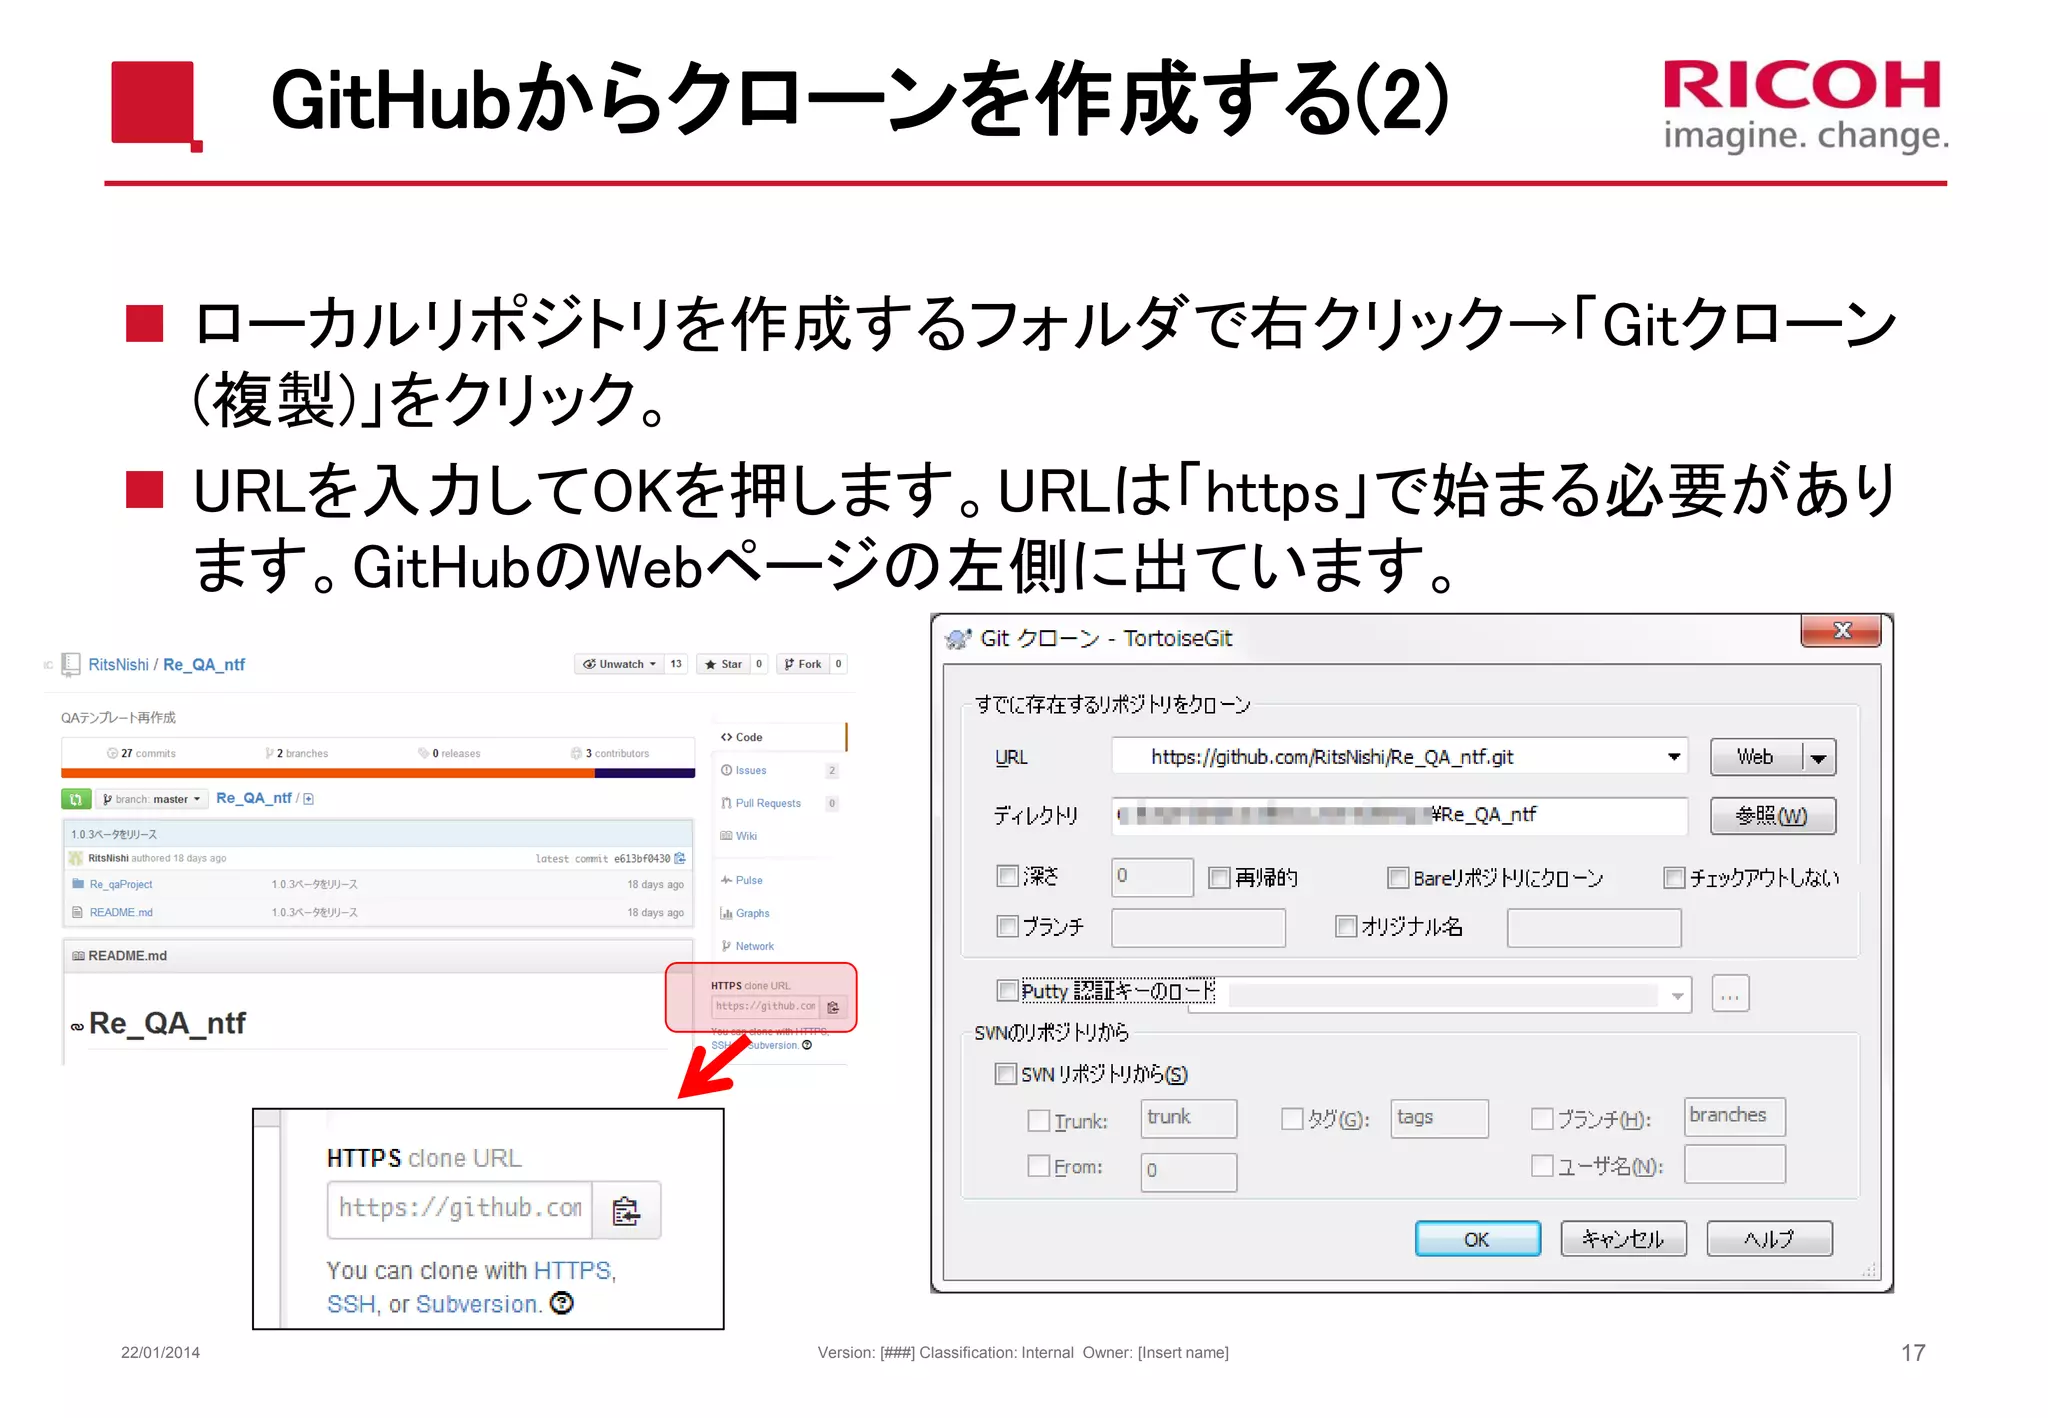Click the small copy icon in the highlighted HTTPS clone box
This screenshot has height=1418, width=2048.
(833, 1006)
